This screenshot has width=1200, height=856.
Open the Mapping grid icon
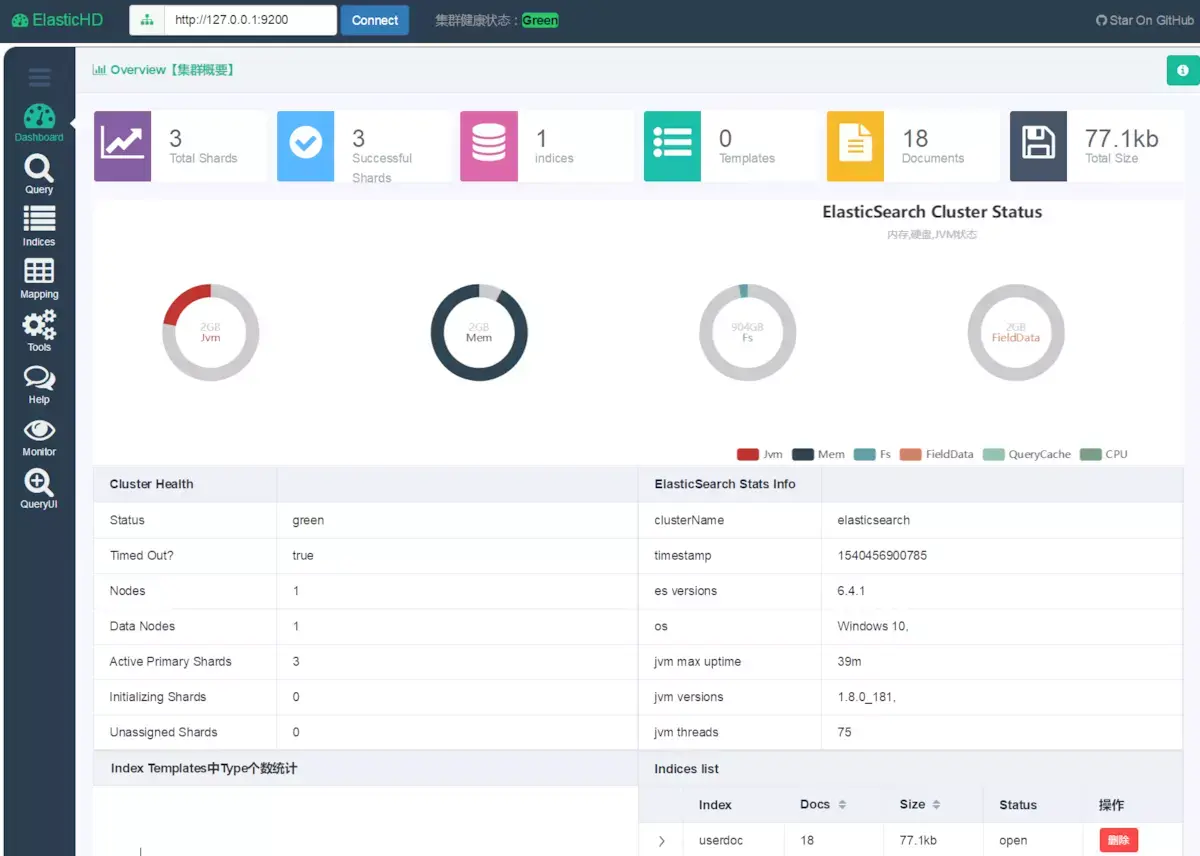pyautogui.click(x=39, y=271)
